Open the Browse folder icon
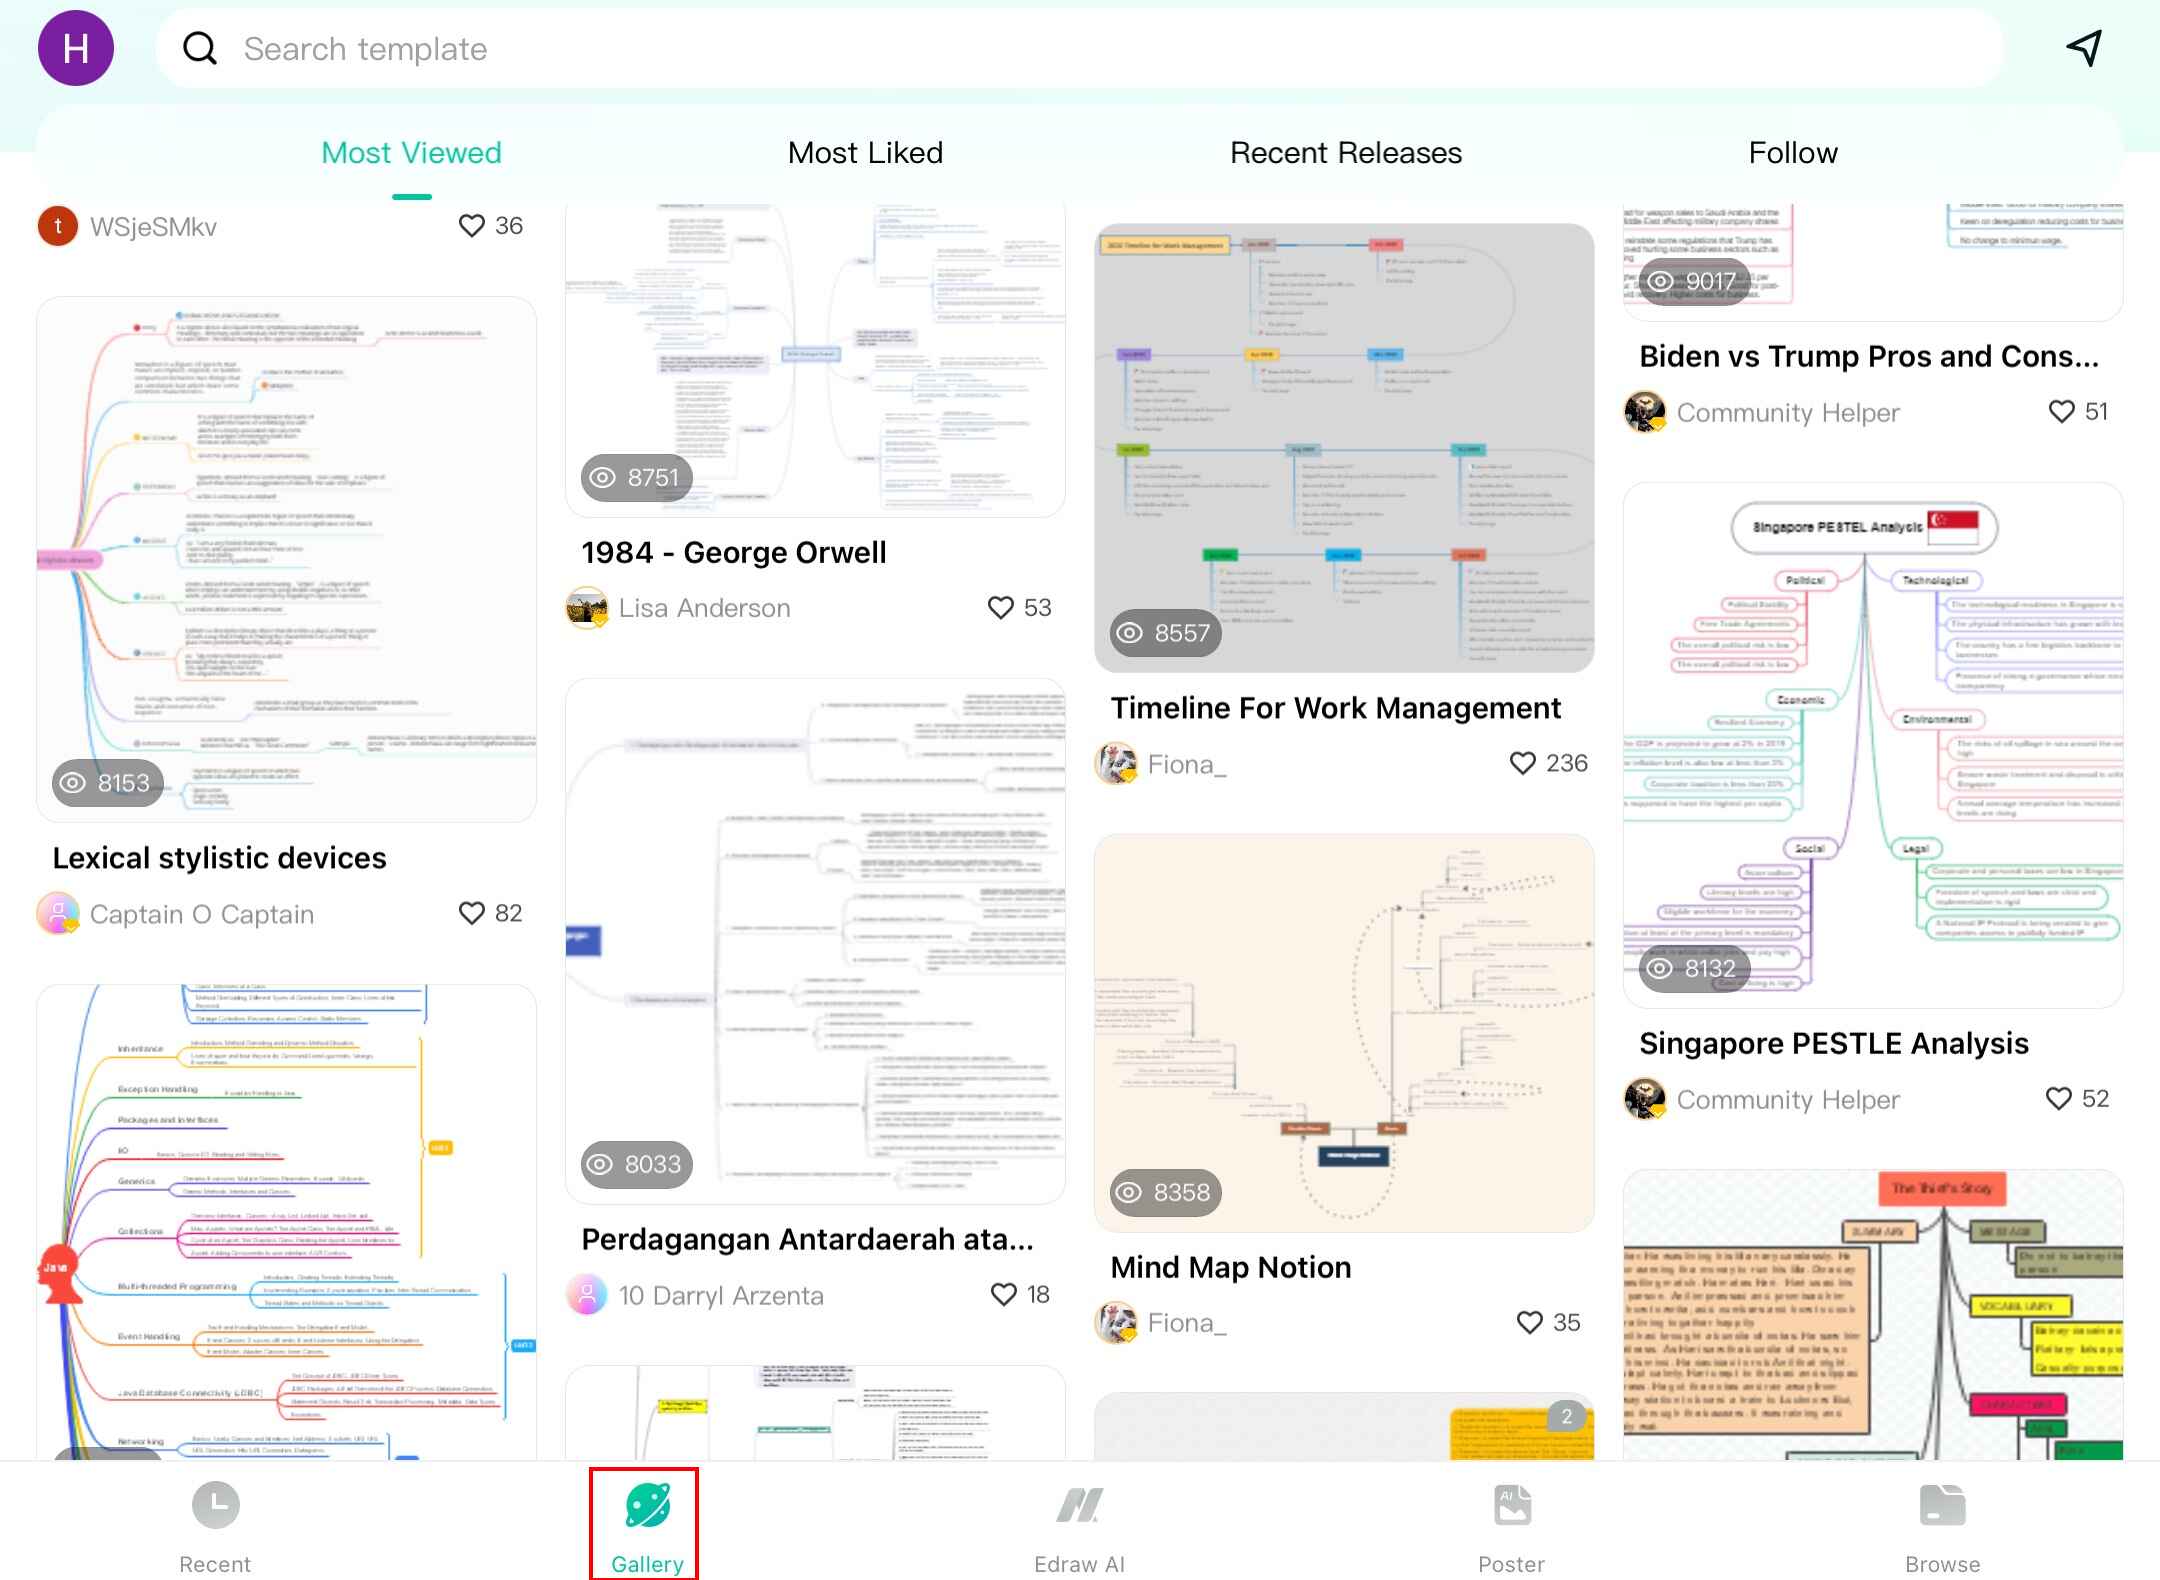 coord(1942,1506)
